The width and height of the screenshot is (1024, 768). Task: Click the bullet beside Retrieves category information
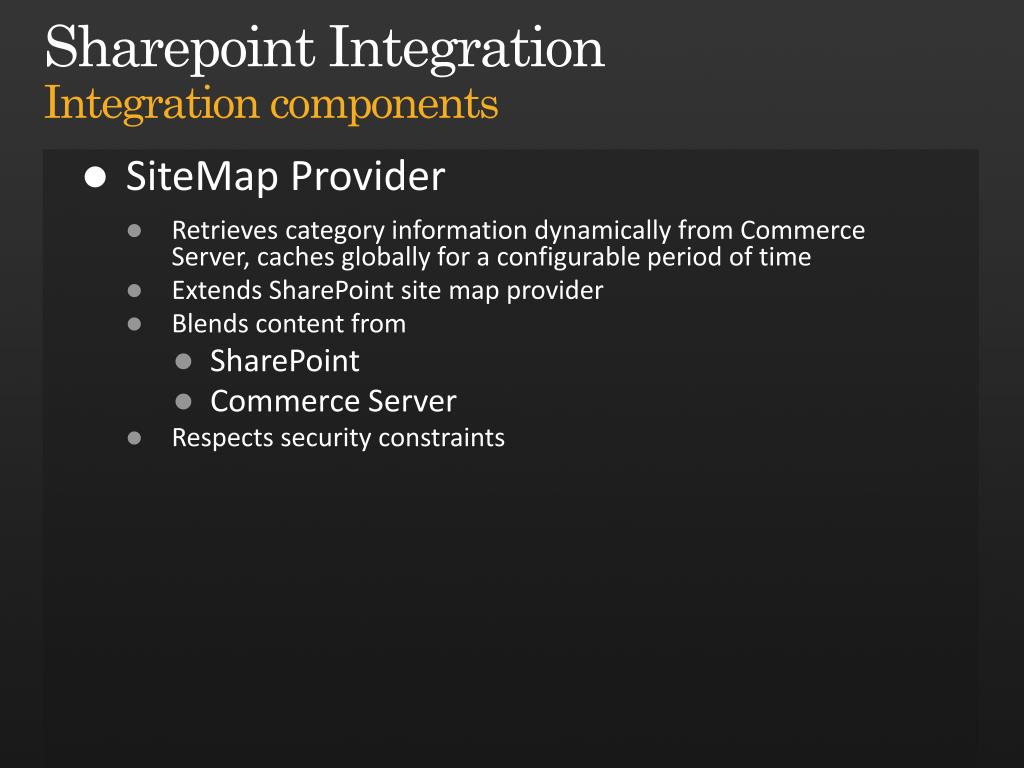point(135,231)
